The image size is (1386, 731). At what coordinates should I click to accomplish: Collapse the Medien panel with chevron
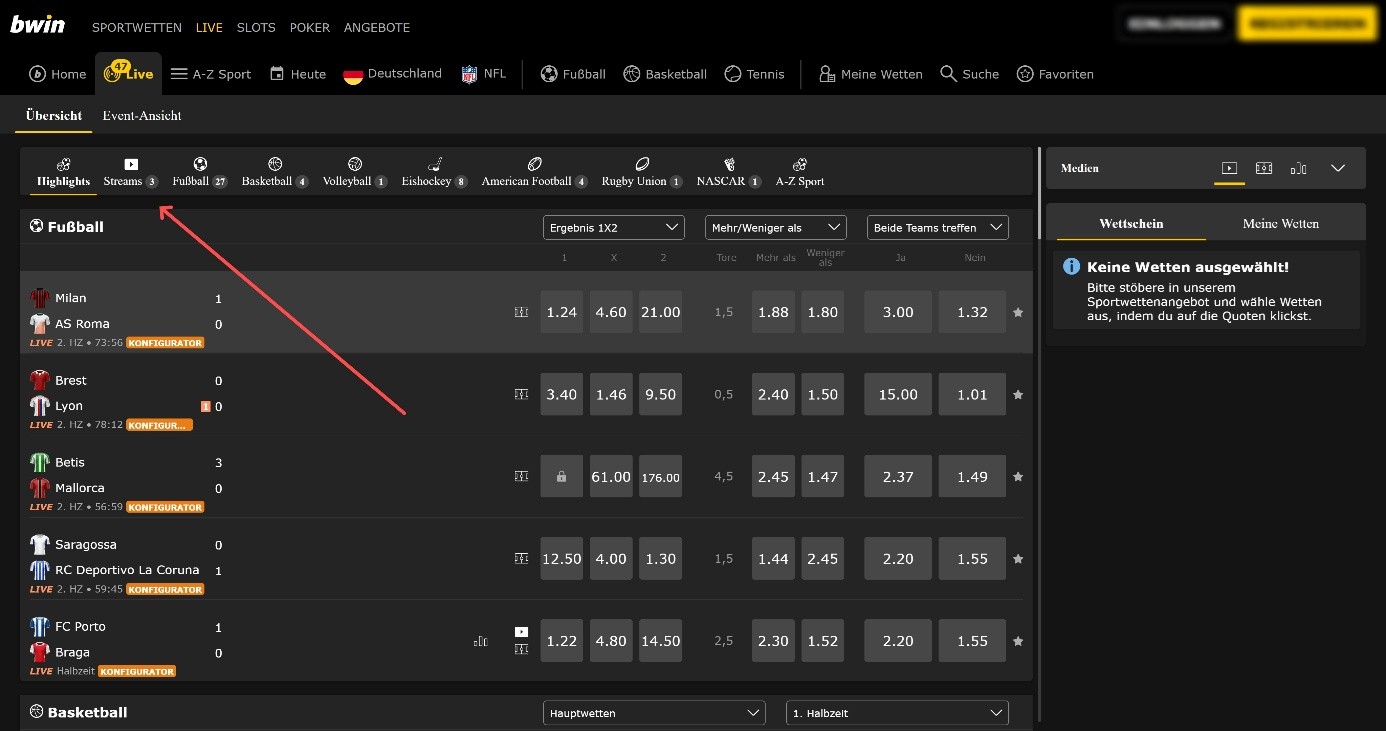[1338, 168]
